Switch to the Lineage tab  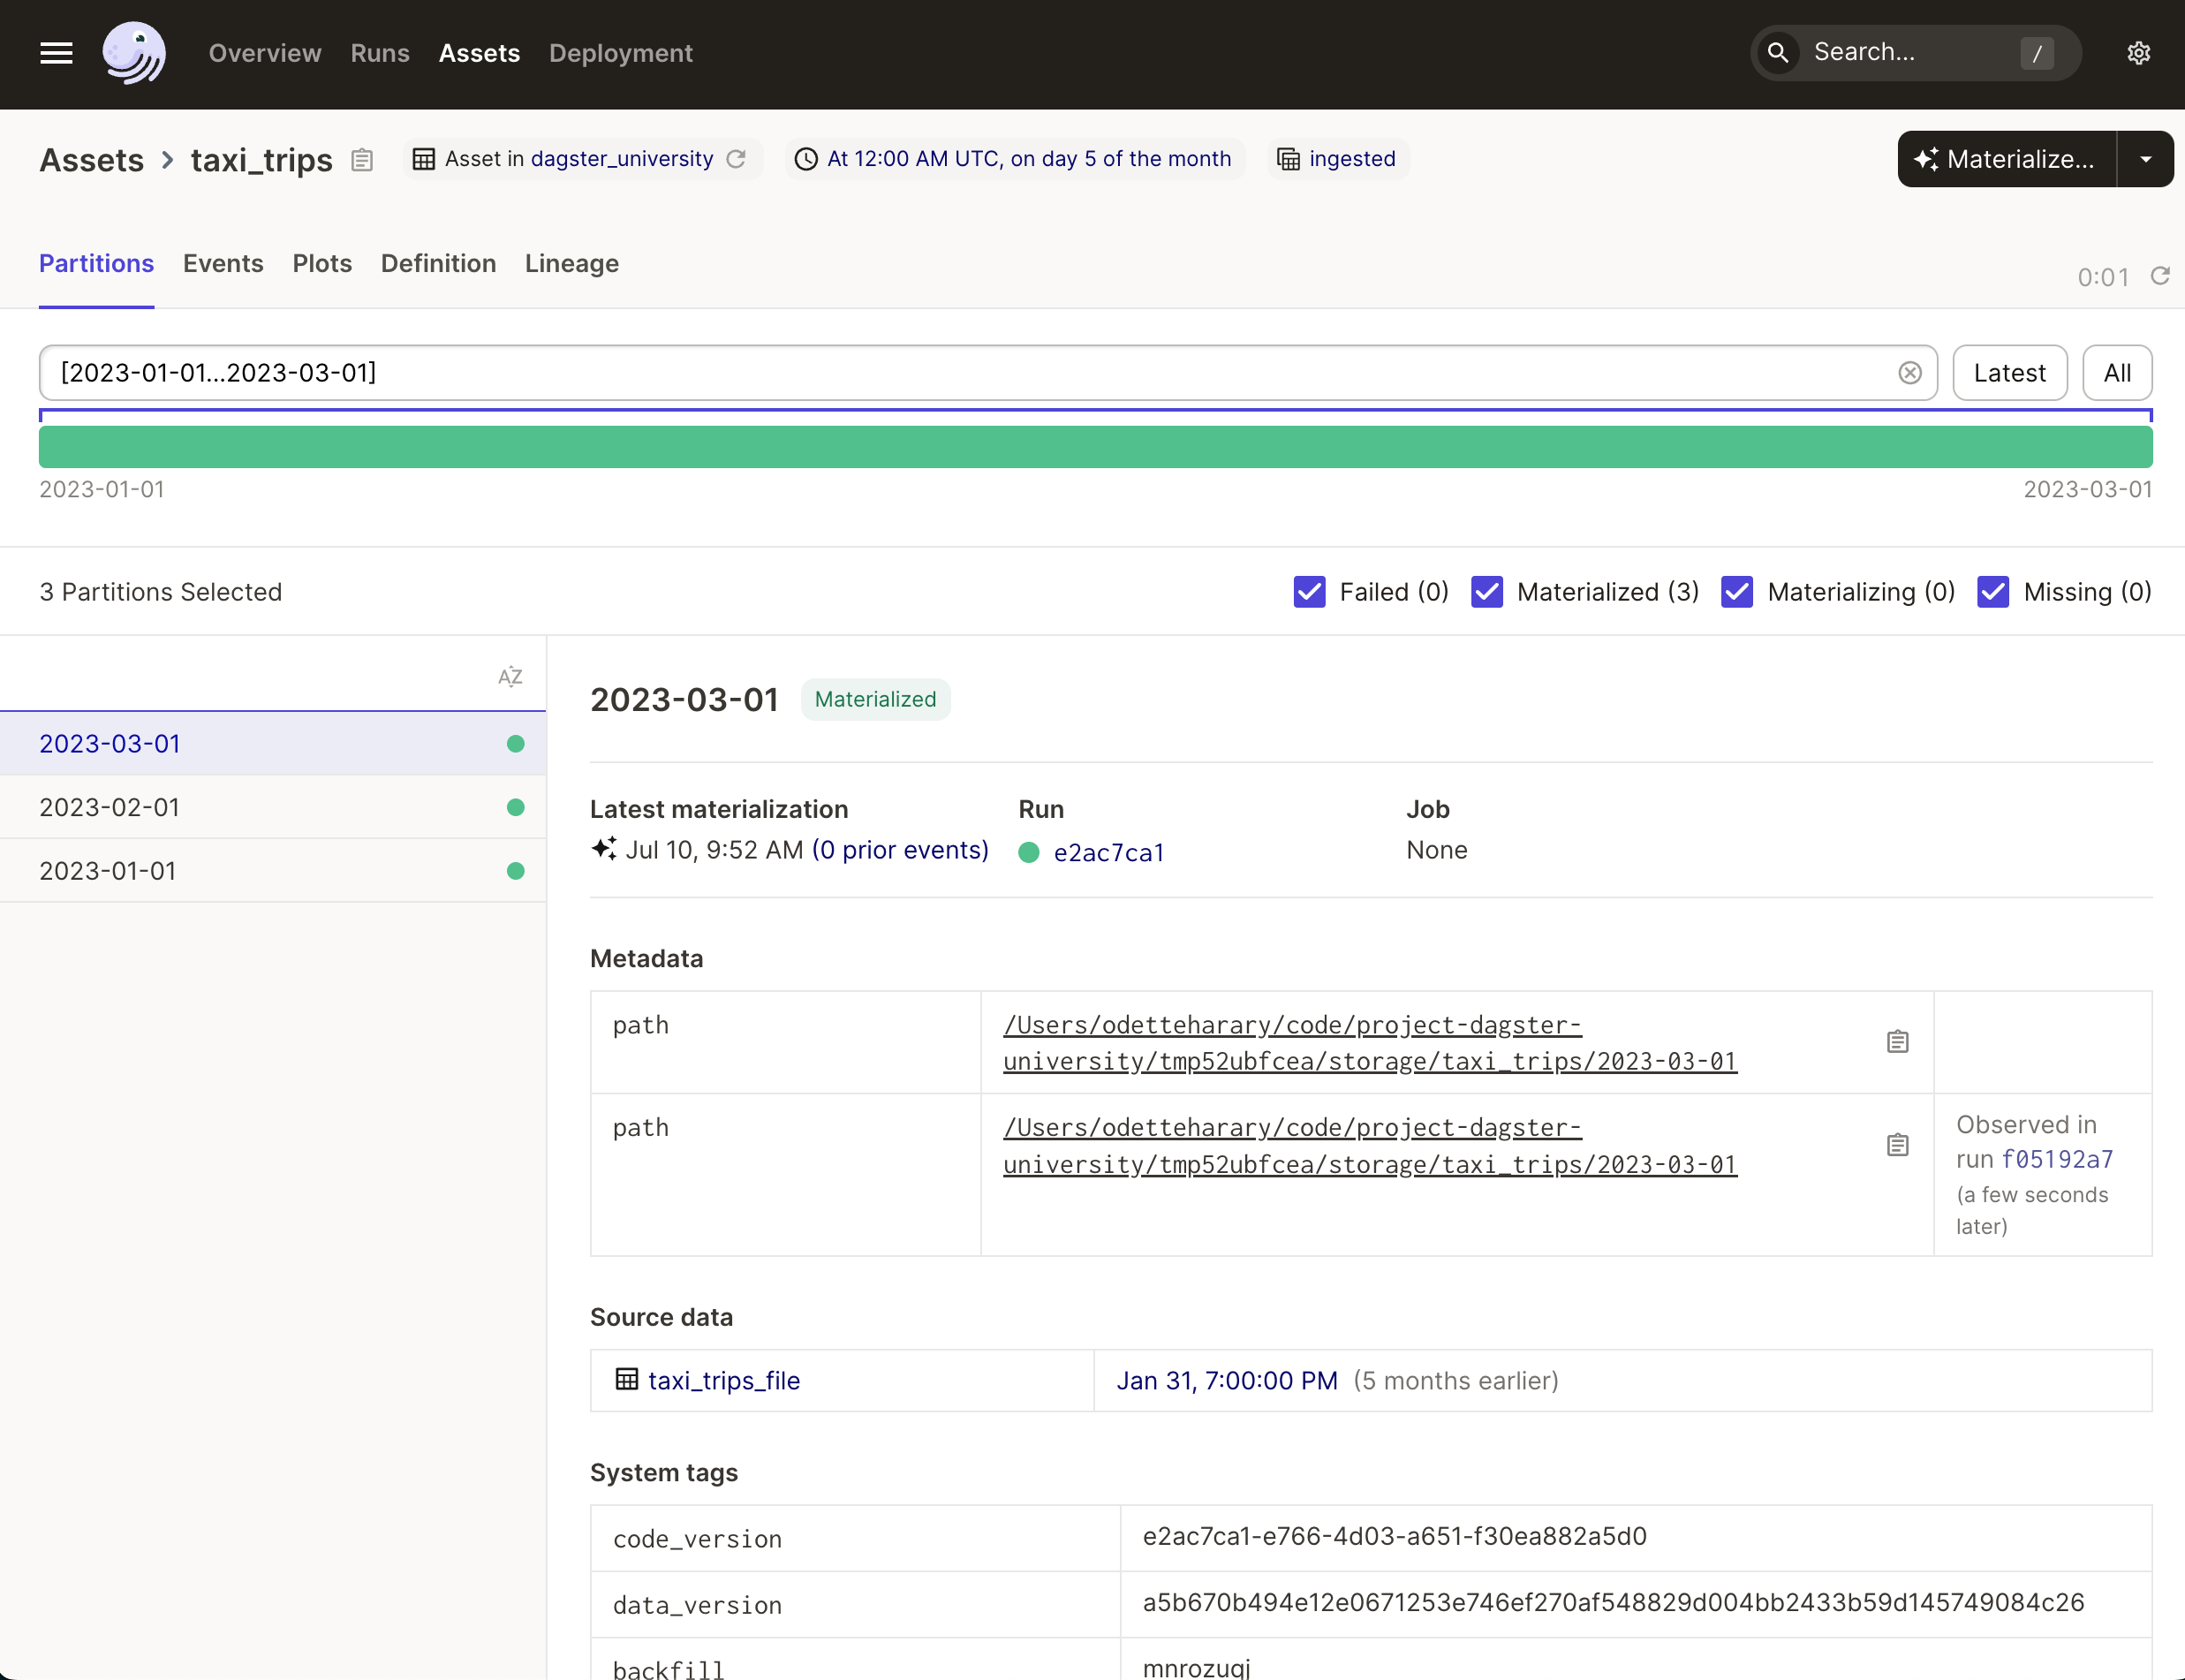point(572,264)
